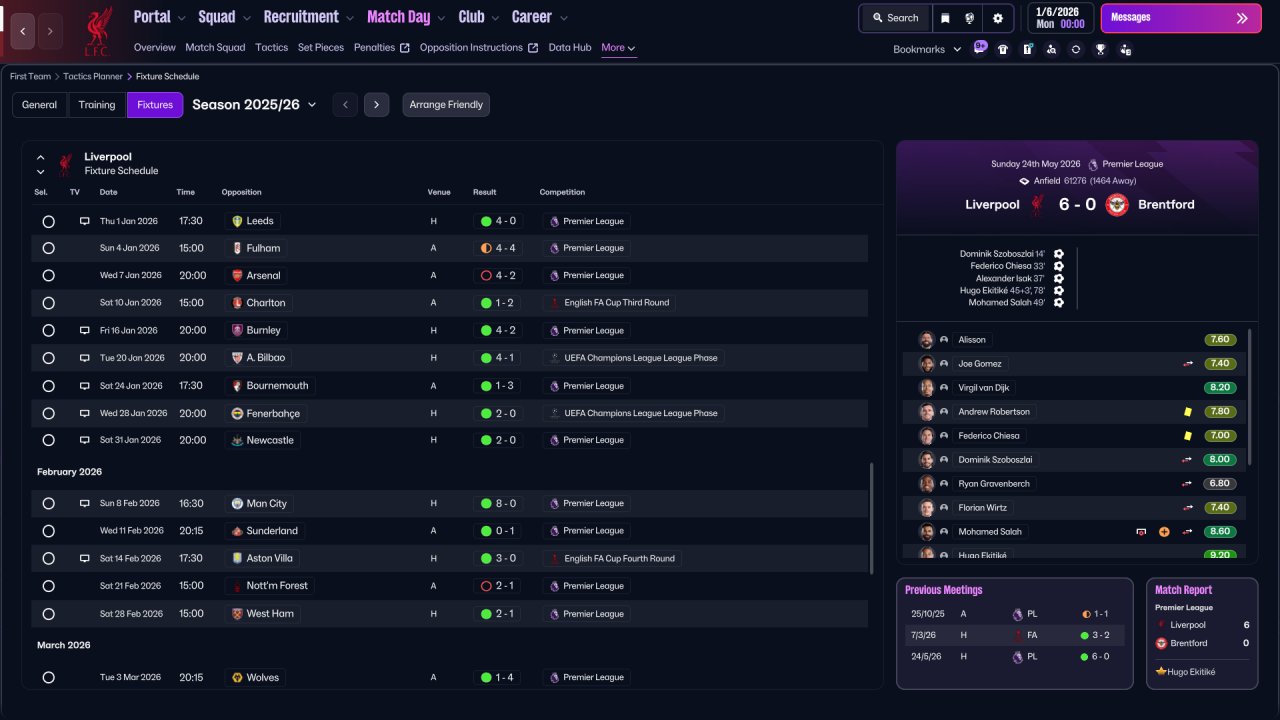Screen dimensions: 1280x720
Task: Click the goal icon next to Dominik Szoboszlai 14'
Action: point(1058,254)
